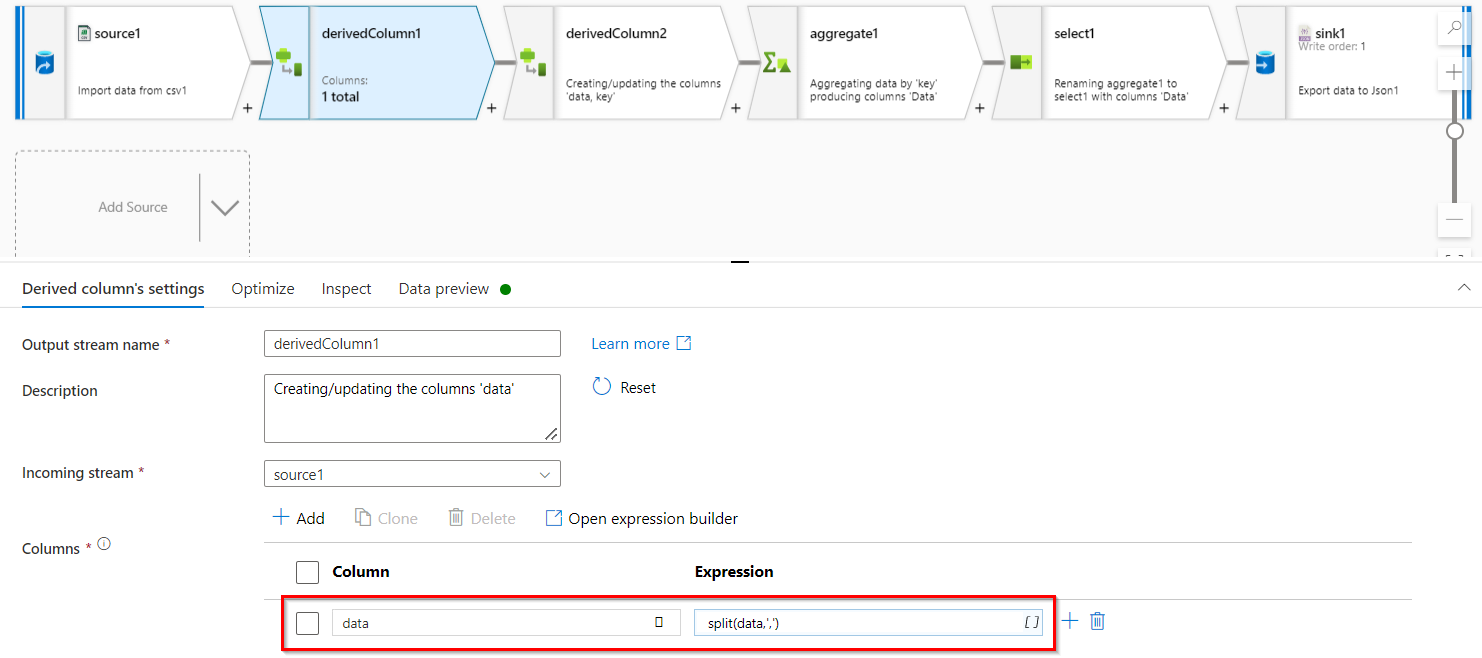Open canvas search magnifier
This screenshot has height=658, width=1482.
coord(1454,28)
